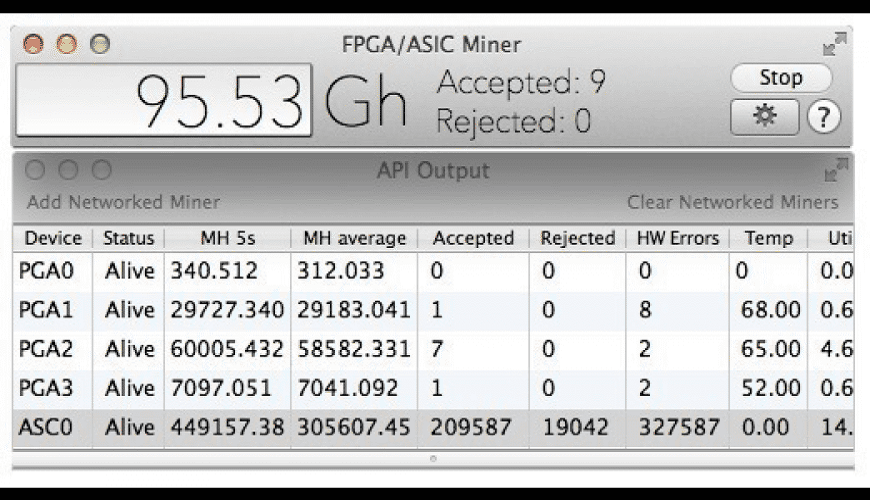870x500 pixels.
Task: Sort by the Device column header
Action: (x=53, y=238)
